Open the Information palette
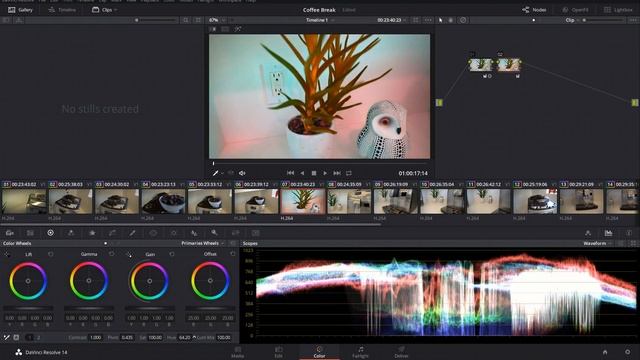The width and height of the screenshot is (640, 360). pos(629,233)
